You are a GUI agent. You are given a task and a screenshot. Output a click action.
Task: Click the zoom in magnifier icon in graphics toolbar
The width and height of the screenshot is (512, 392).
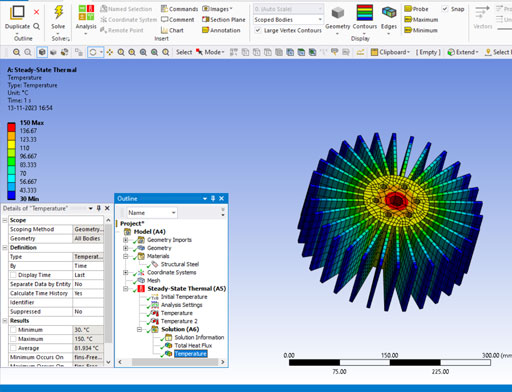pos(16,52)
